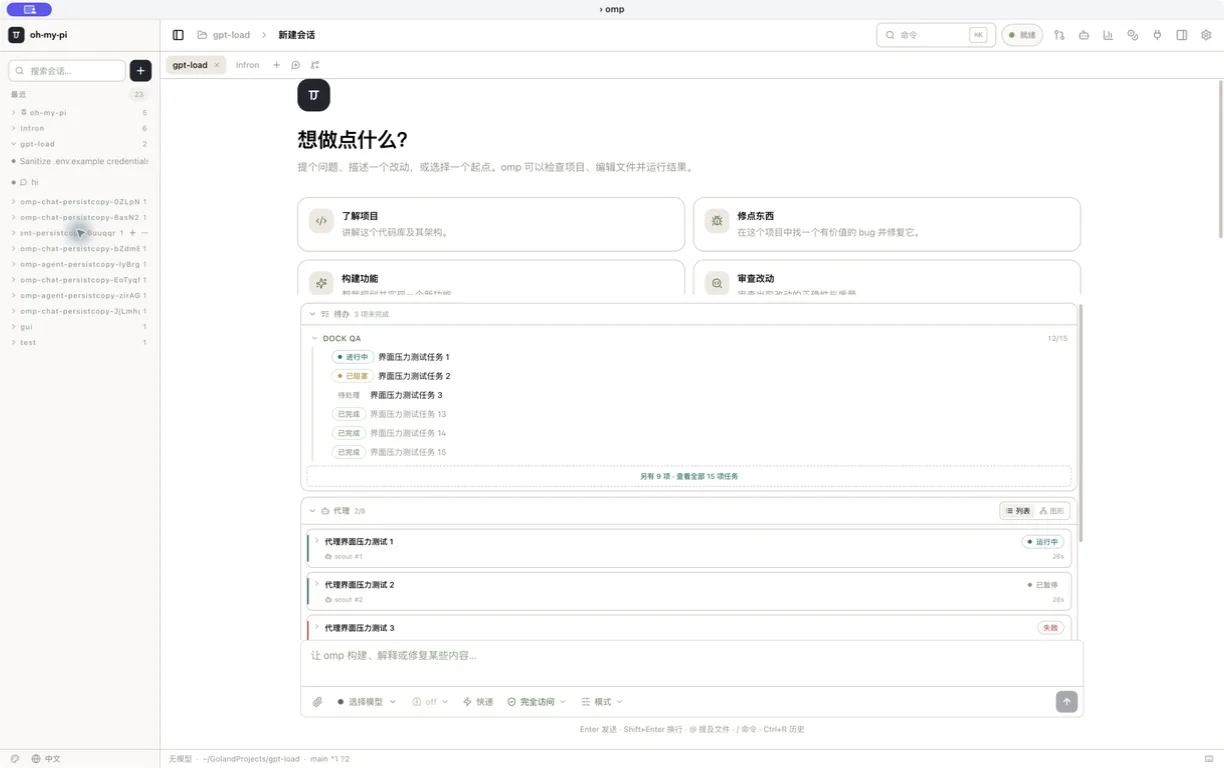1224x768 pixels.
Task: Close the gpt-load tab
Action: click(216, 65)
